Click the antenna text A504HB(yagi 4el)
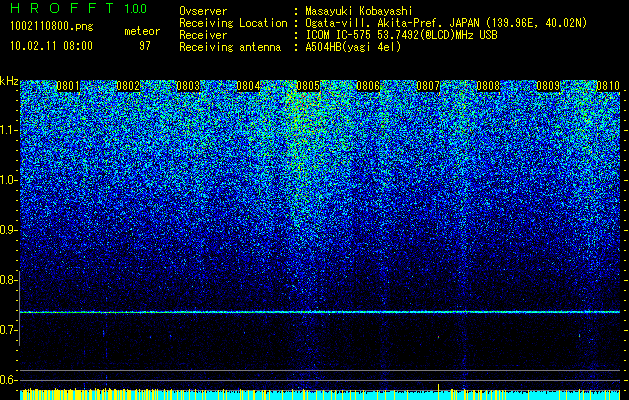Image resolution: width=629 pixels, height=400 pixels. tap(353, 47)
